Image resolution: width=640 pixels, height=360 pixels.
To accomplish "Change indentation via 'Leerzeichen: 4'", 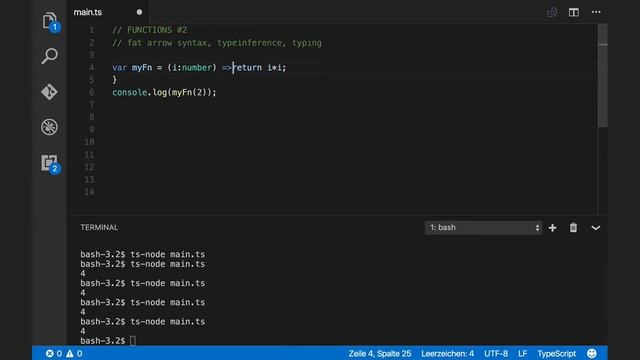I will (447, 353).
